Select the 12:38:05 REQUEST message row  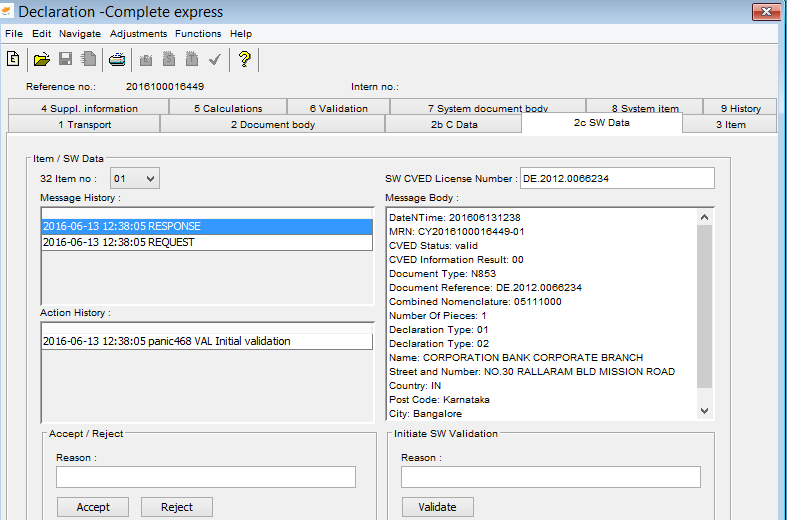click(207, 242)
